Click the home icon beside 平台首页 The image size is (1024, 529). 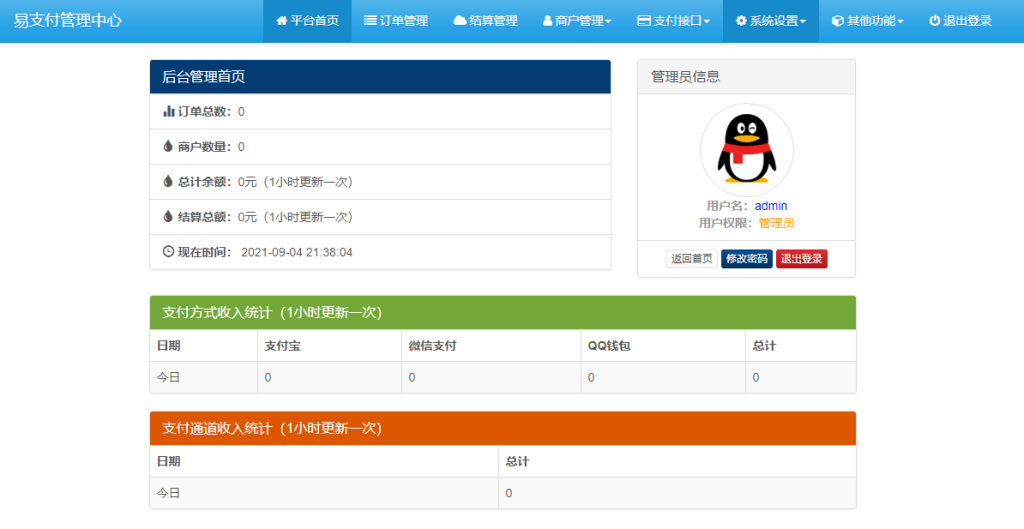[x=282, y=21]
